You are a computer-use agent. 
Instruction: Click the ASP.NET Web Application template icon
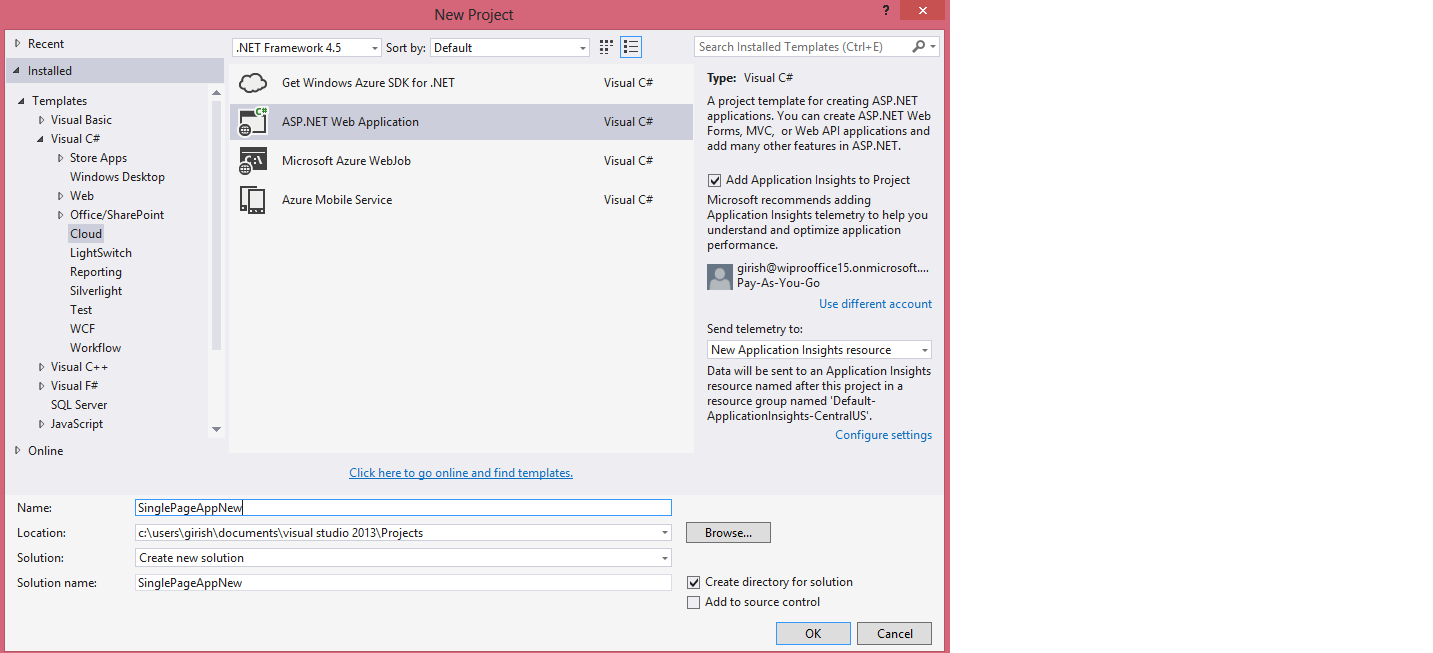[x=253, y=122]
